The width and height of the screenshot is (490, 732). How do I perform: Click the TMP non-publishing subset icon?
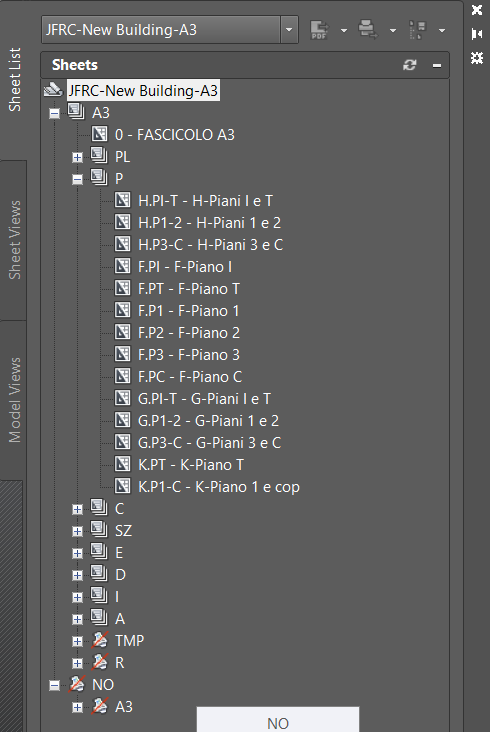coord(100,640)
